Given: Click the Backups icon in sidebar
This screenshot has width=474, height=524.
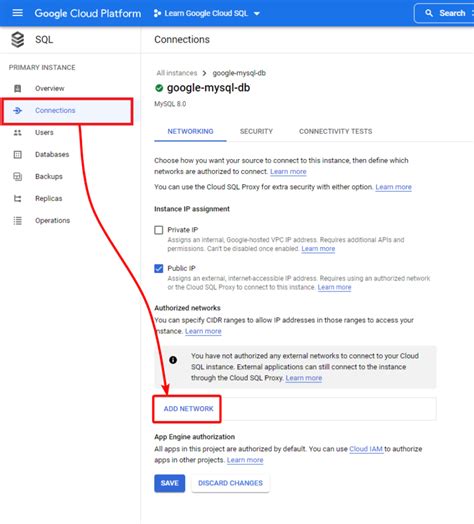Looking at the screenshot, I should (18, 176).
